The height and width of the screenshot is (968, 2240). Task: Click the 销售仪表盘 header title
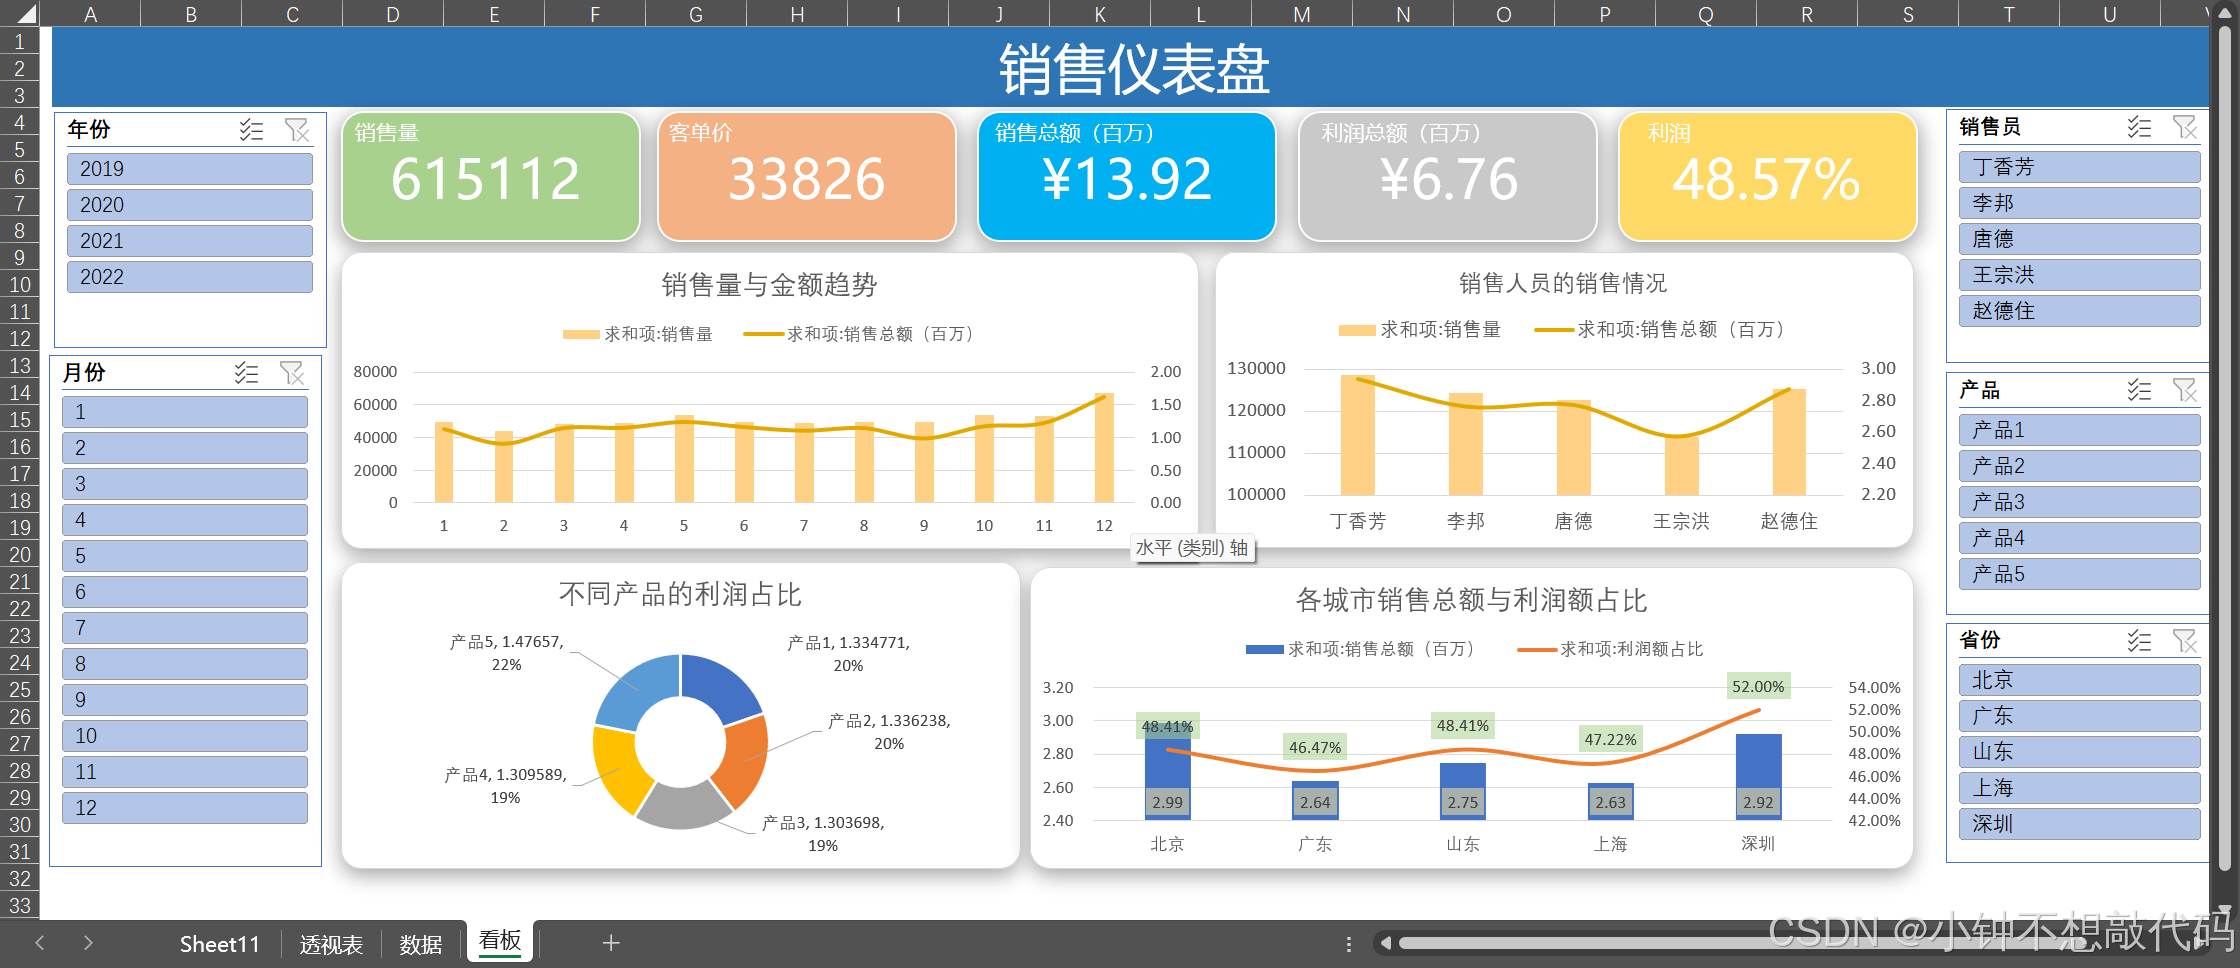(1134, 69)
